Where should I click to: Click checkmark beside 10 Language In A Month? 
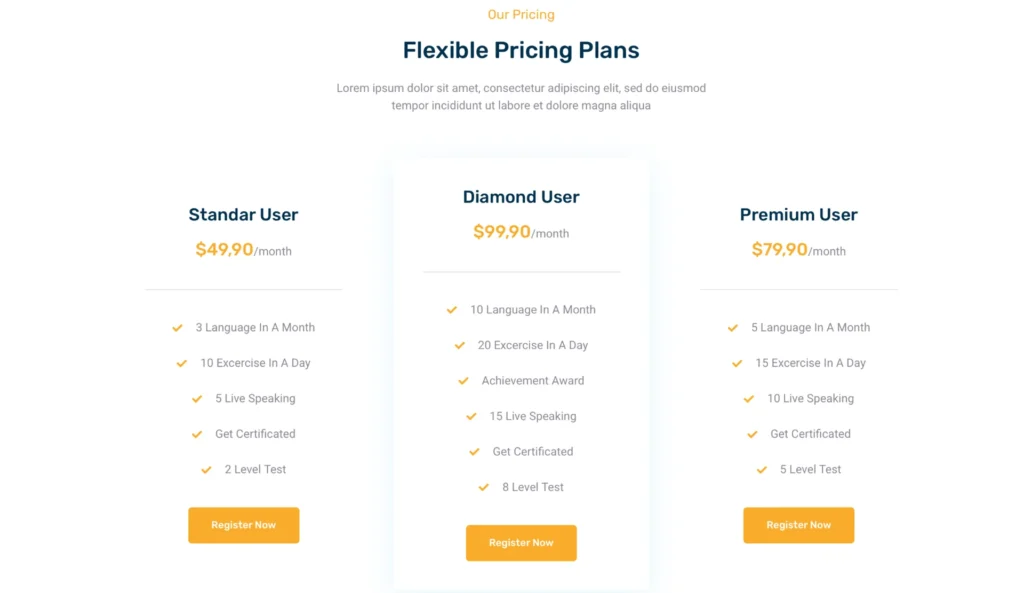click(452, 310)
